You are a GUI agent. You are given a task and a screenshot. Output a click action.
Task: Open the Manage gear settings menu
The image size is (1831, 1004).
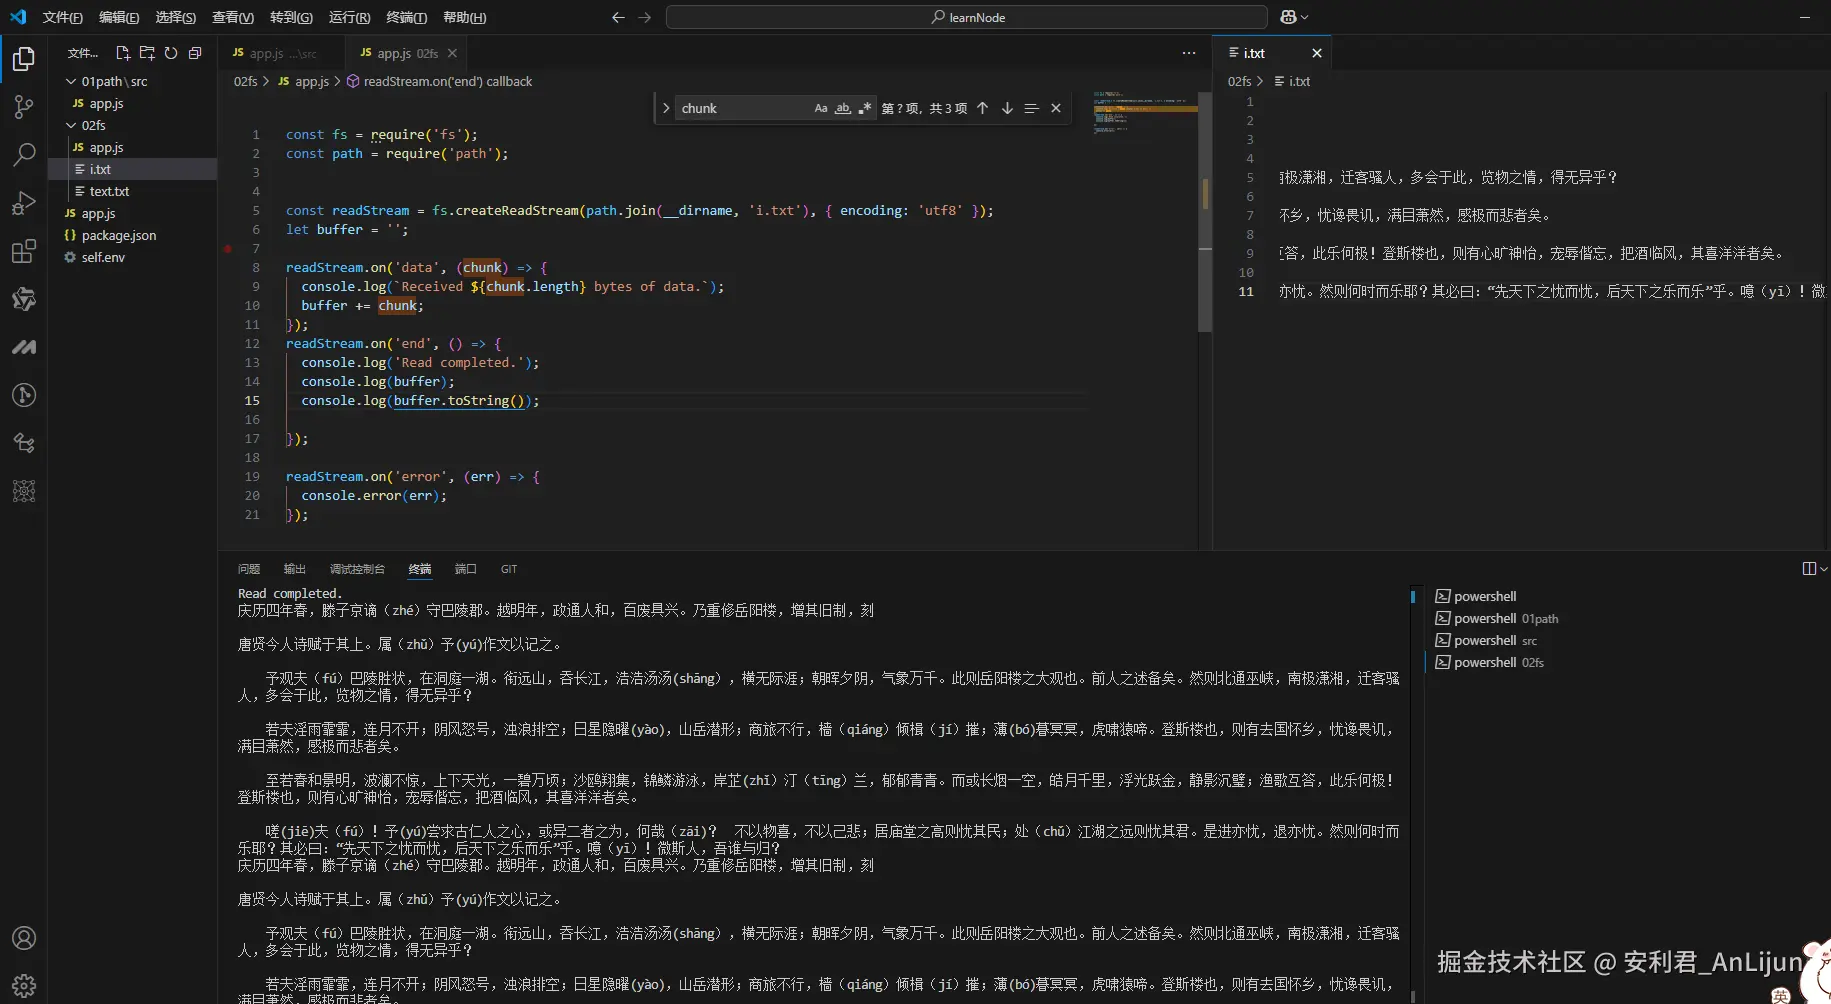point(24,986)
